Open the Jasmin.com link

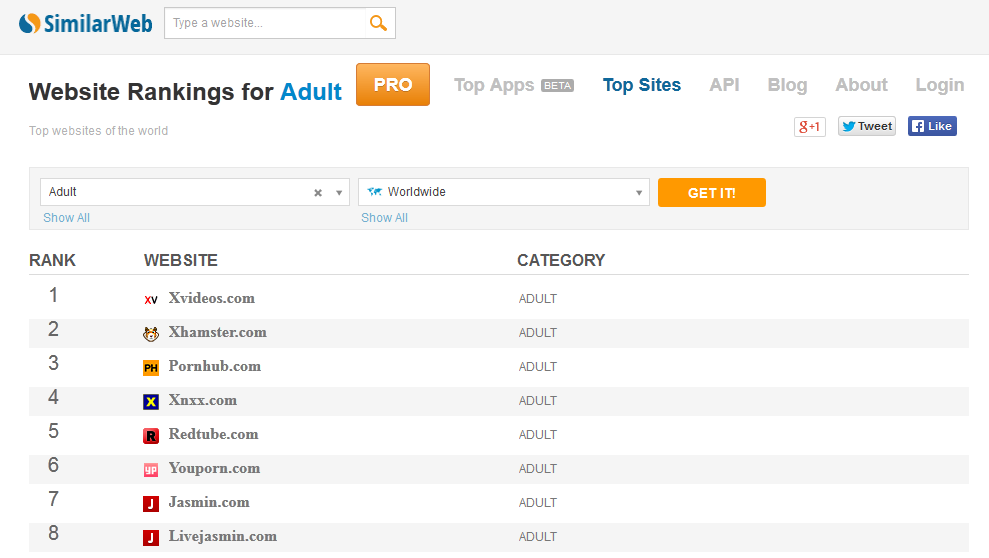click(x=209, y=503)
